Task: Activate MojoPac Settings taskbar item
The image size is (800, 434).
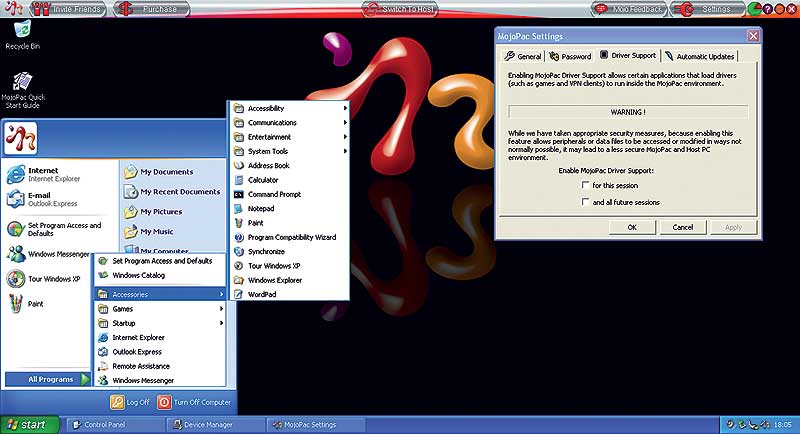Action: click(x=317, y=424)
